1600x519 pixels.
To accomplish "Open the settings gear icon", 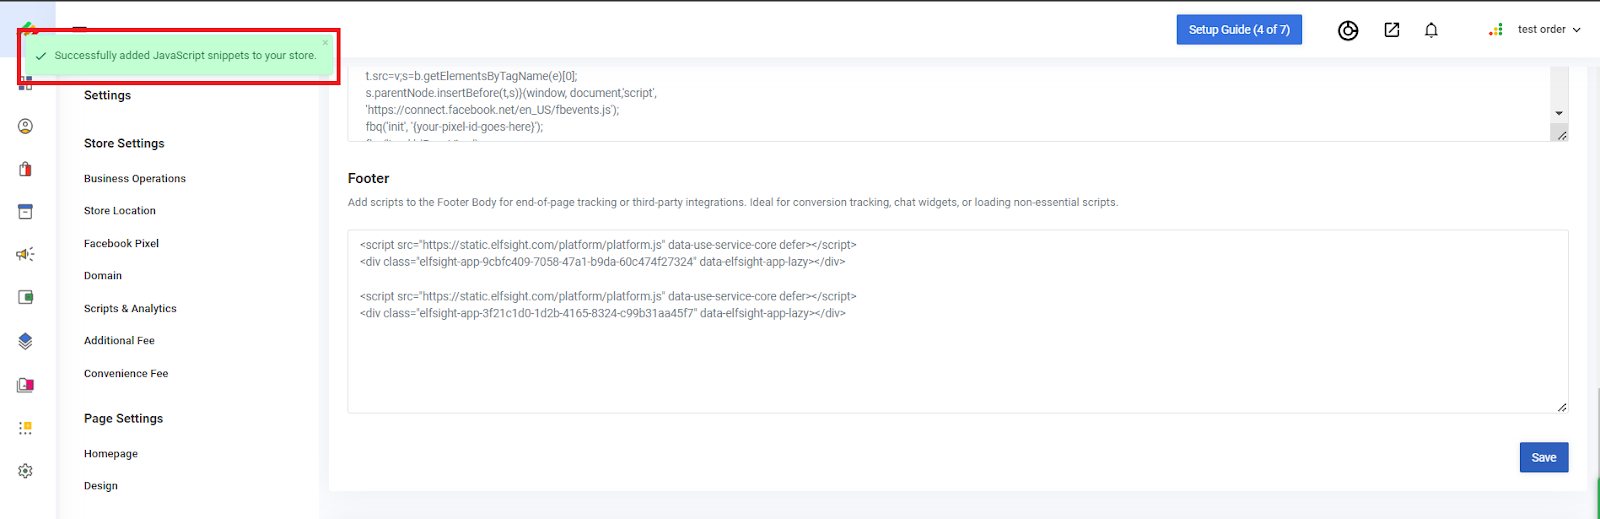I will [25, 471].
